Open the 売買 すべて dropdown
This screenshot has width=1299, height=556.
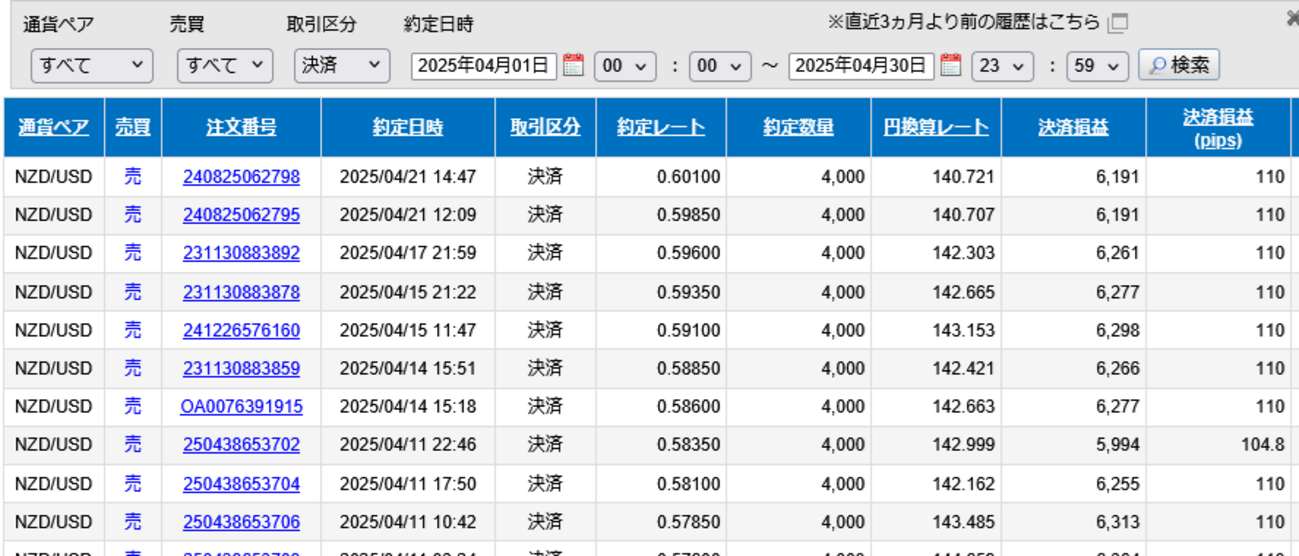tap(225, 66)
